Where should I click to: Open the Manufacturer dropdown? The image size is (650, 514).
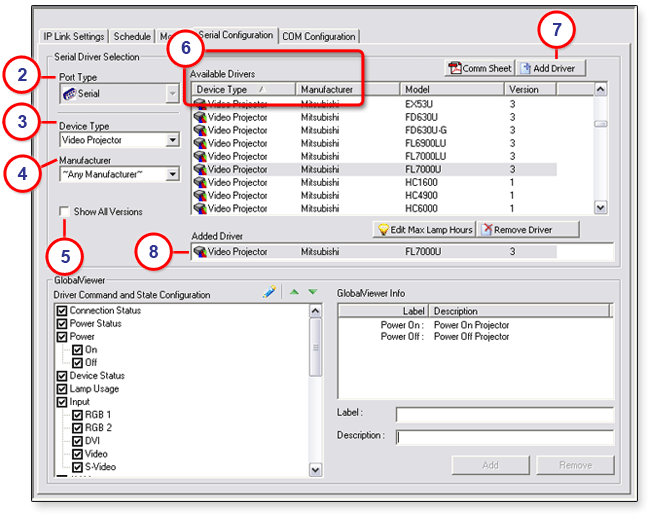173,174
